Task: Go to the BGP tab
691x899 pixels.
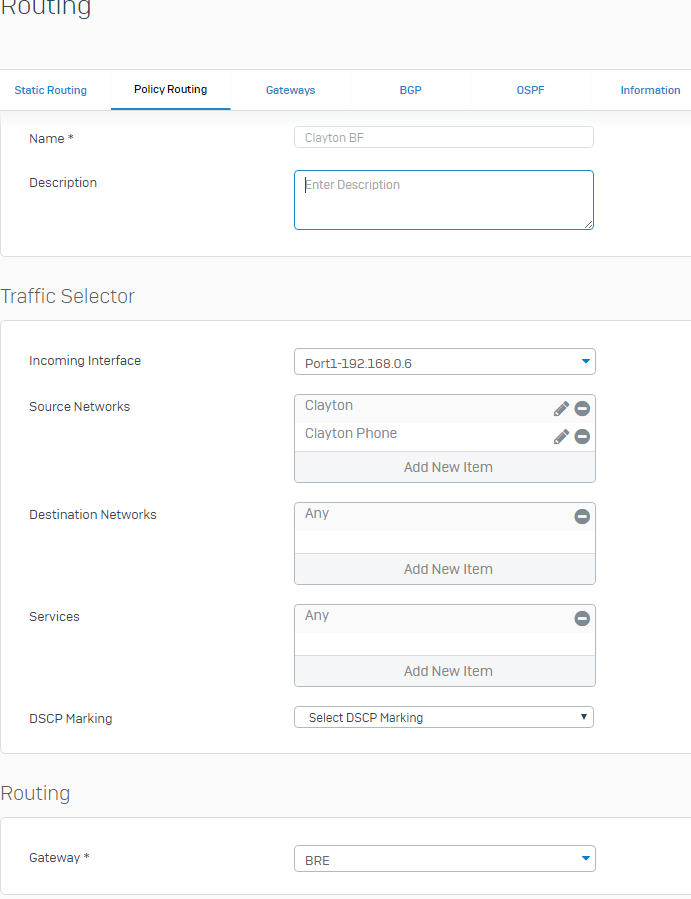Action: point(410,90)
